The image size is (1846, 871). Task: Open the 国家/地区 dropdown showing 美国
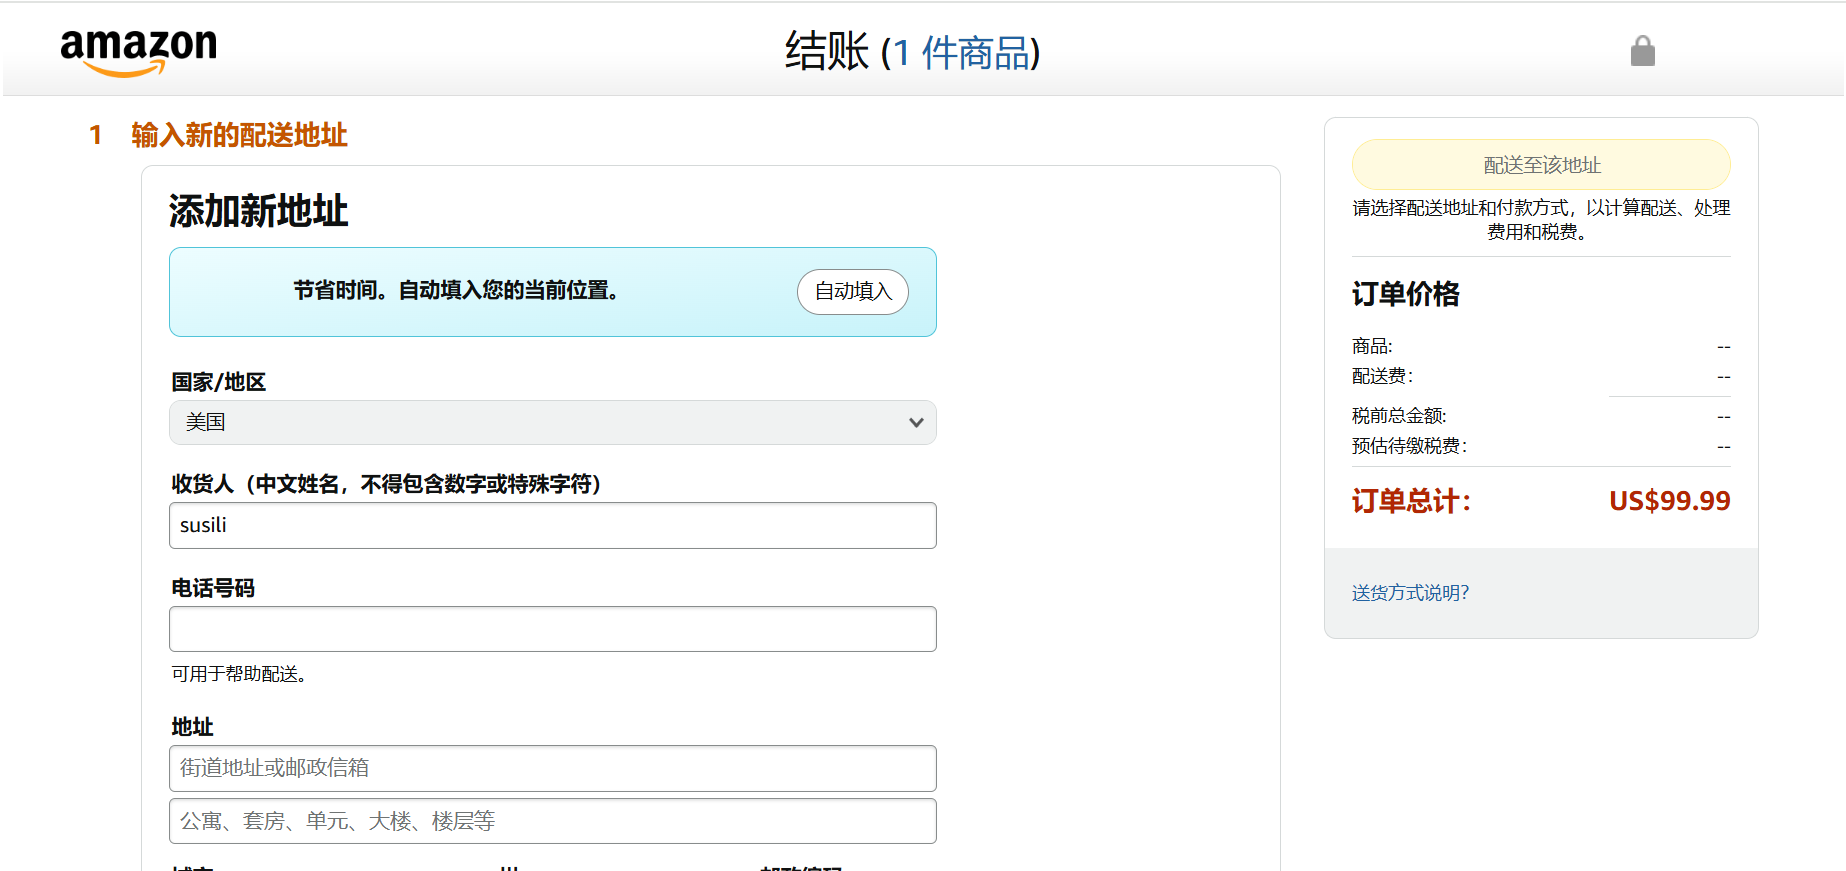click(552, 422)
